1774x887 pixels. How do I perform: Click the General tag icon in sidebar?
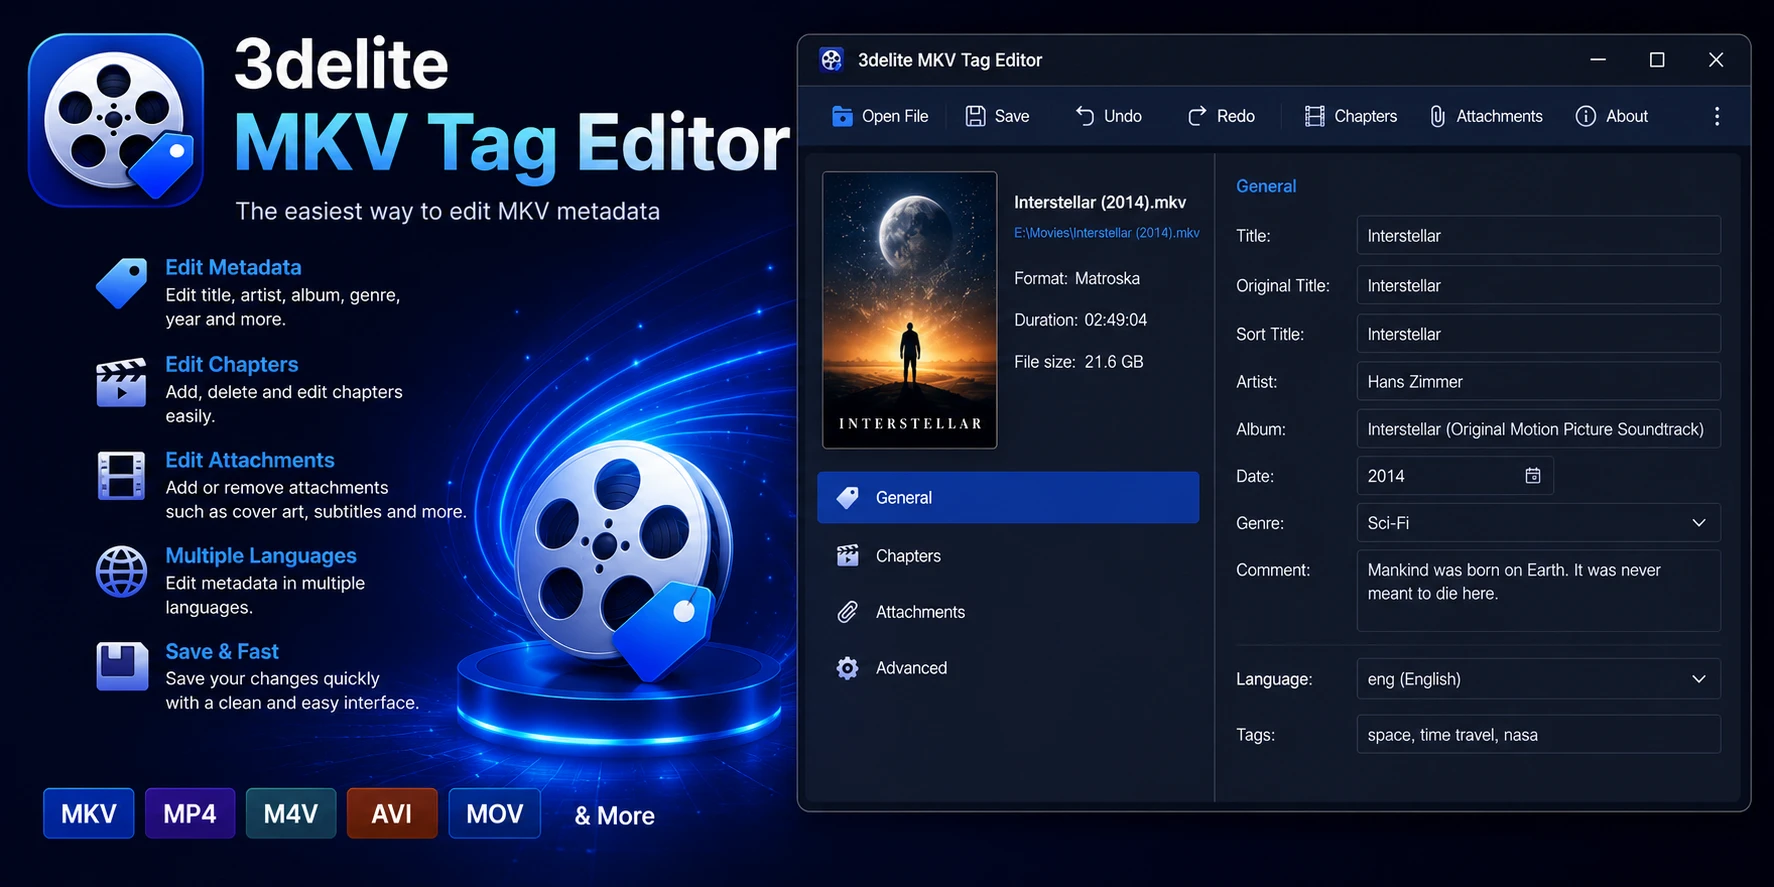(x=847, y=497)
